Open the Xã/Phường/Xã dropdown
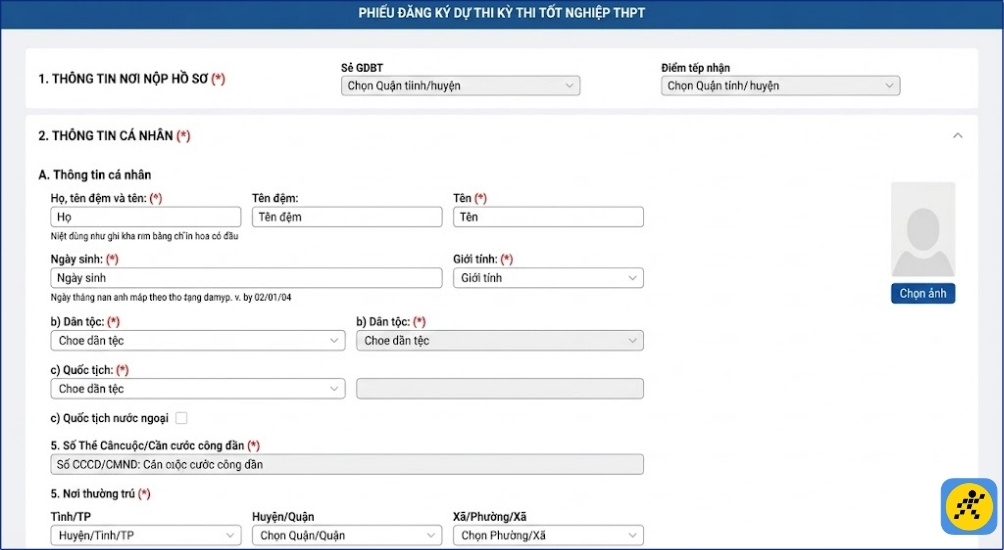The image size is (1004, 550). [x=548, y=536]
